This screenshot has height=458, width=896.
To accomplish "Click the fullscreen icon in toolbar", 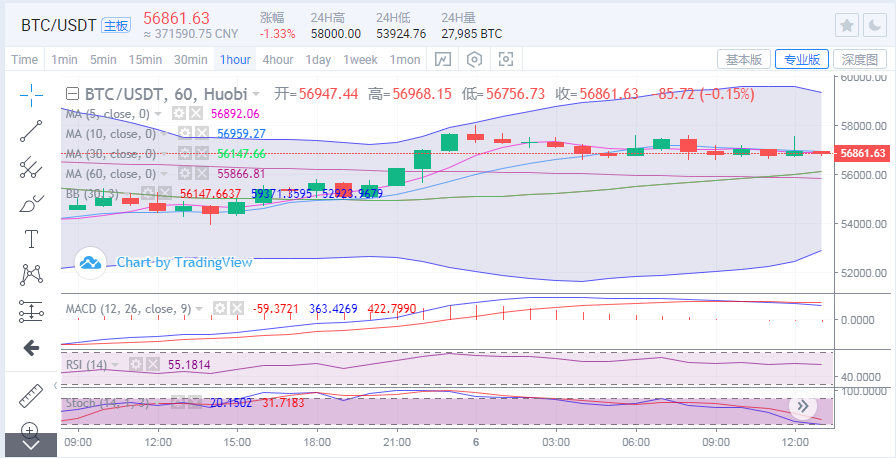I will (x=506, y=59).
